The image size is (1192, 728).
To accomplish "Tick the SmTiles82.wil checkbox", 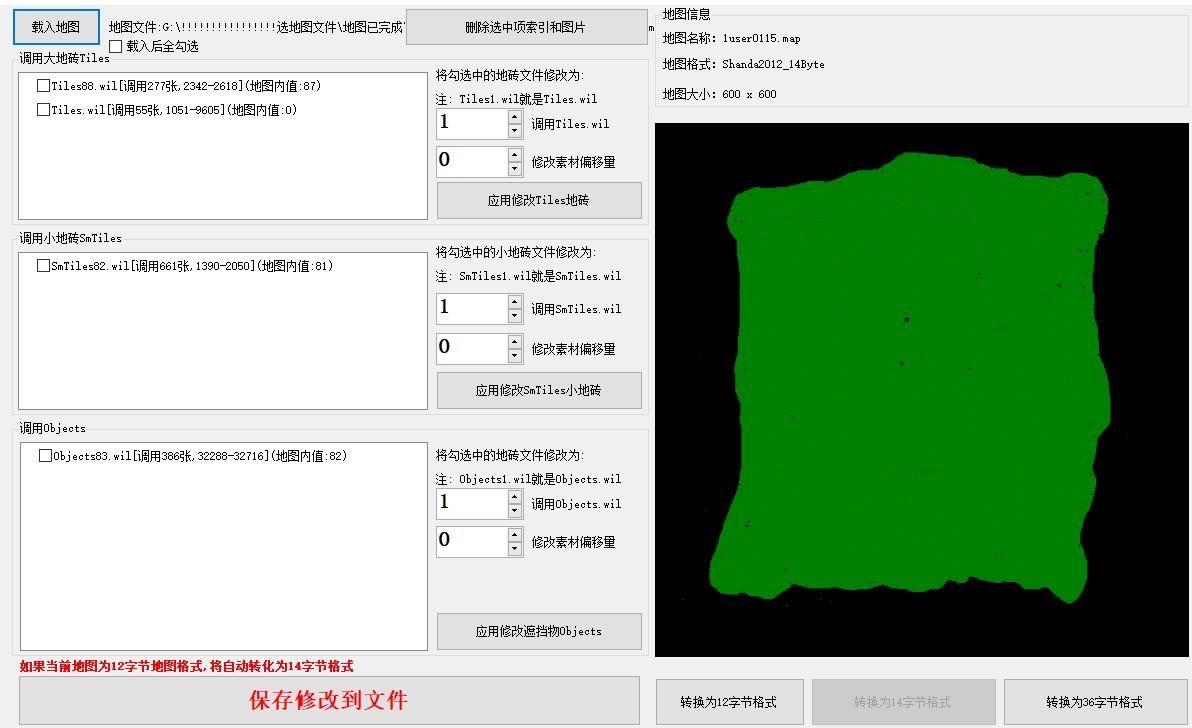I will click(43, 266).
